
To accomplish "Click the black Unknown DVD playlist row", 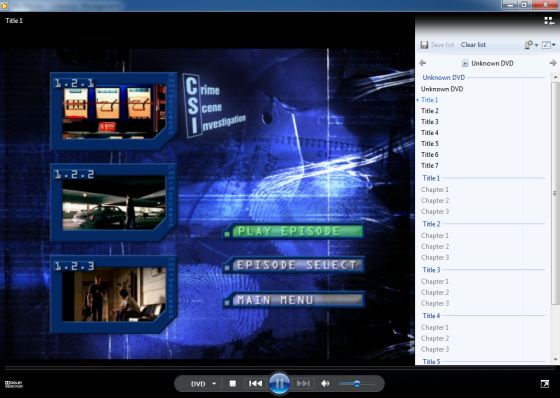I will (442, 89).
